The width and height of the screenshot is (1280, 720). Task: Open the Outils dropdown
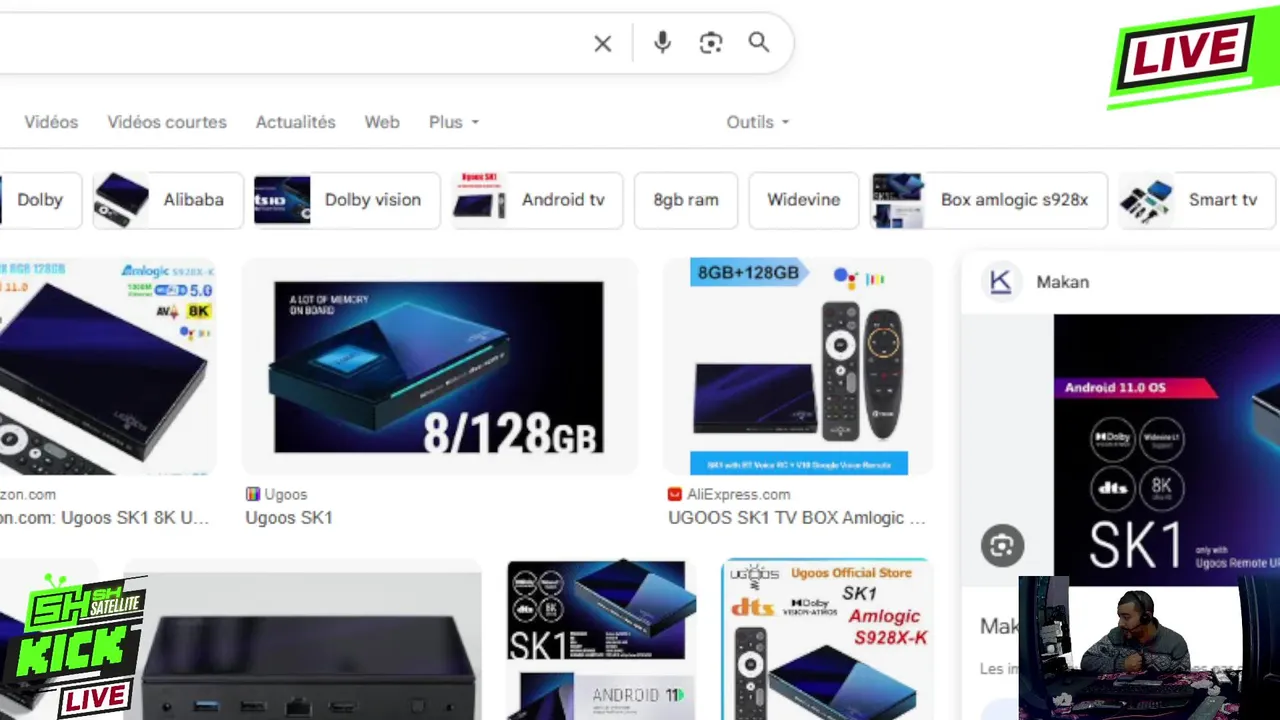pos(758,122)
